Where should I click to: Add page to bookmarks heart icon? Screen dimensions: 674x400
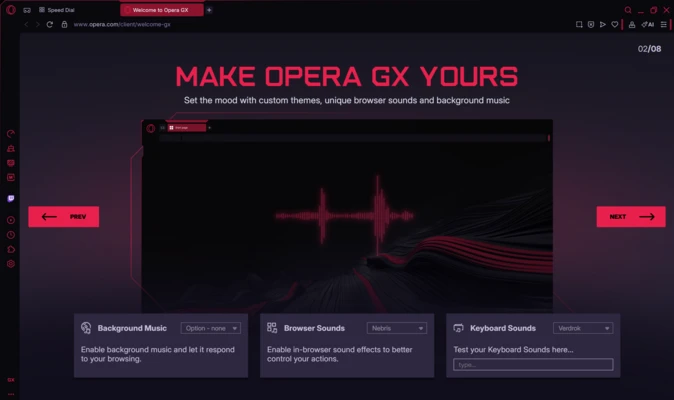(x=615, y=24)
